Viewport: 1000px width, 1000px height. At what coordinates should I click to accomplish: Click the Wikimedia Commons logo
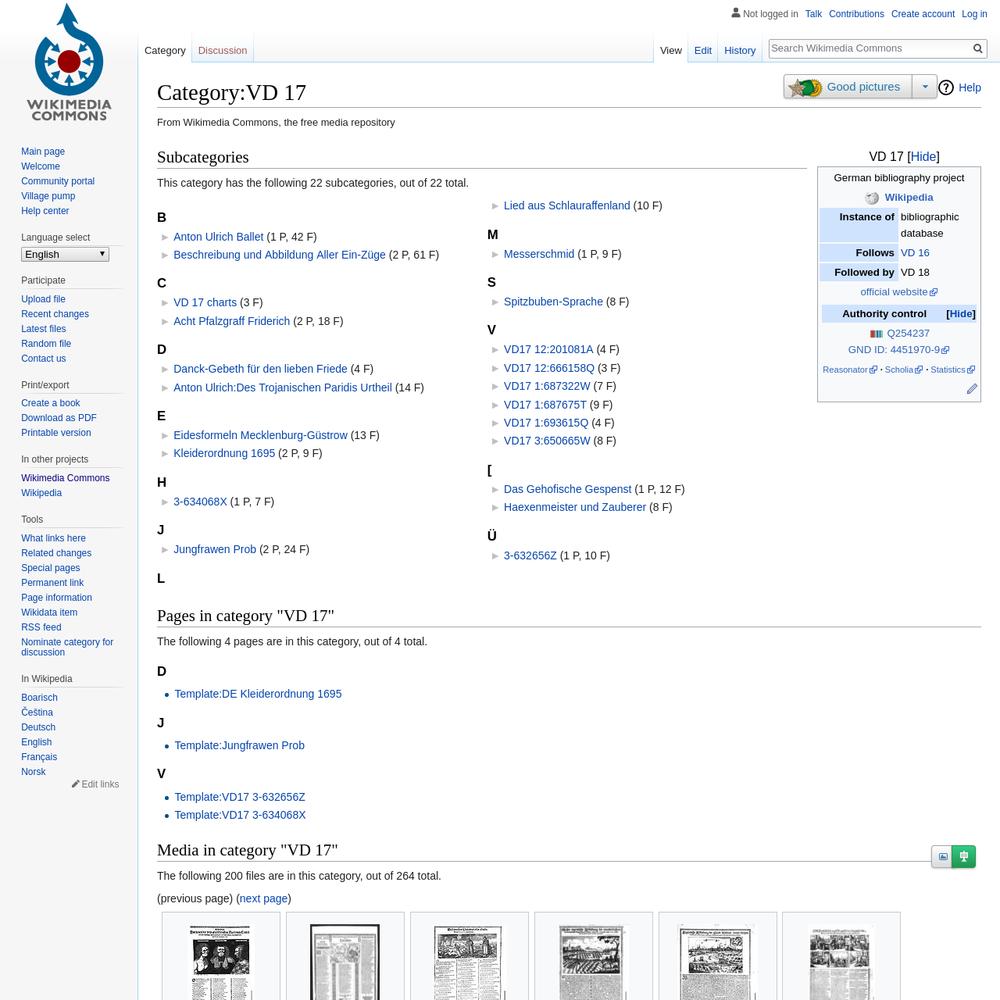click(69, 62)
